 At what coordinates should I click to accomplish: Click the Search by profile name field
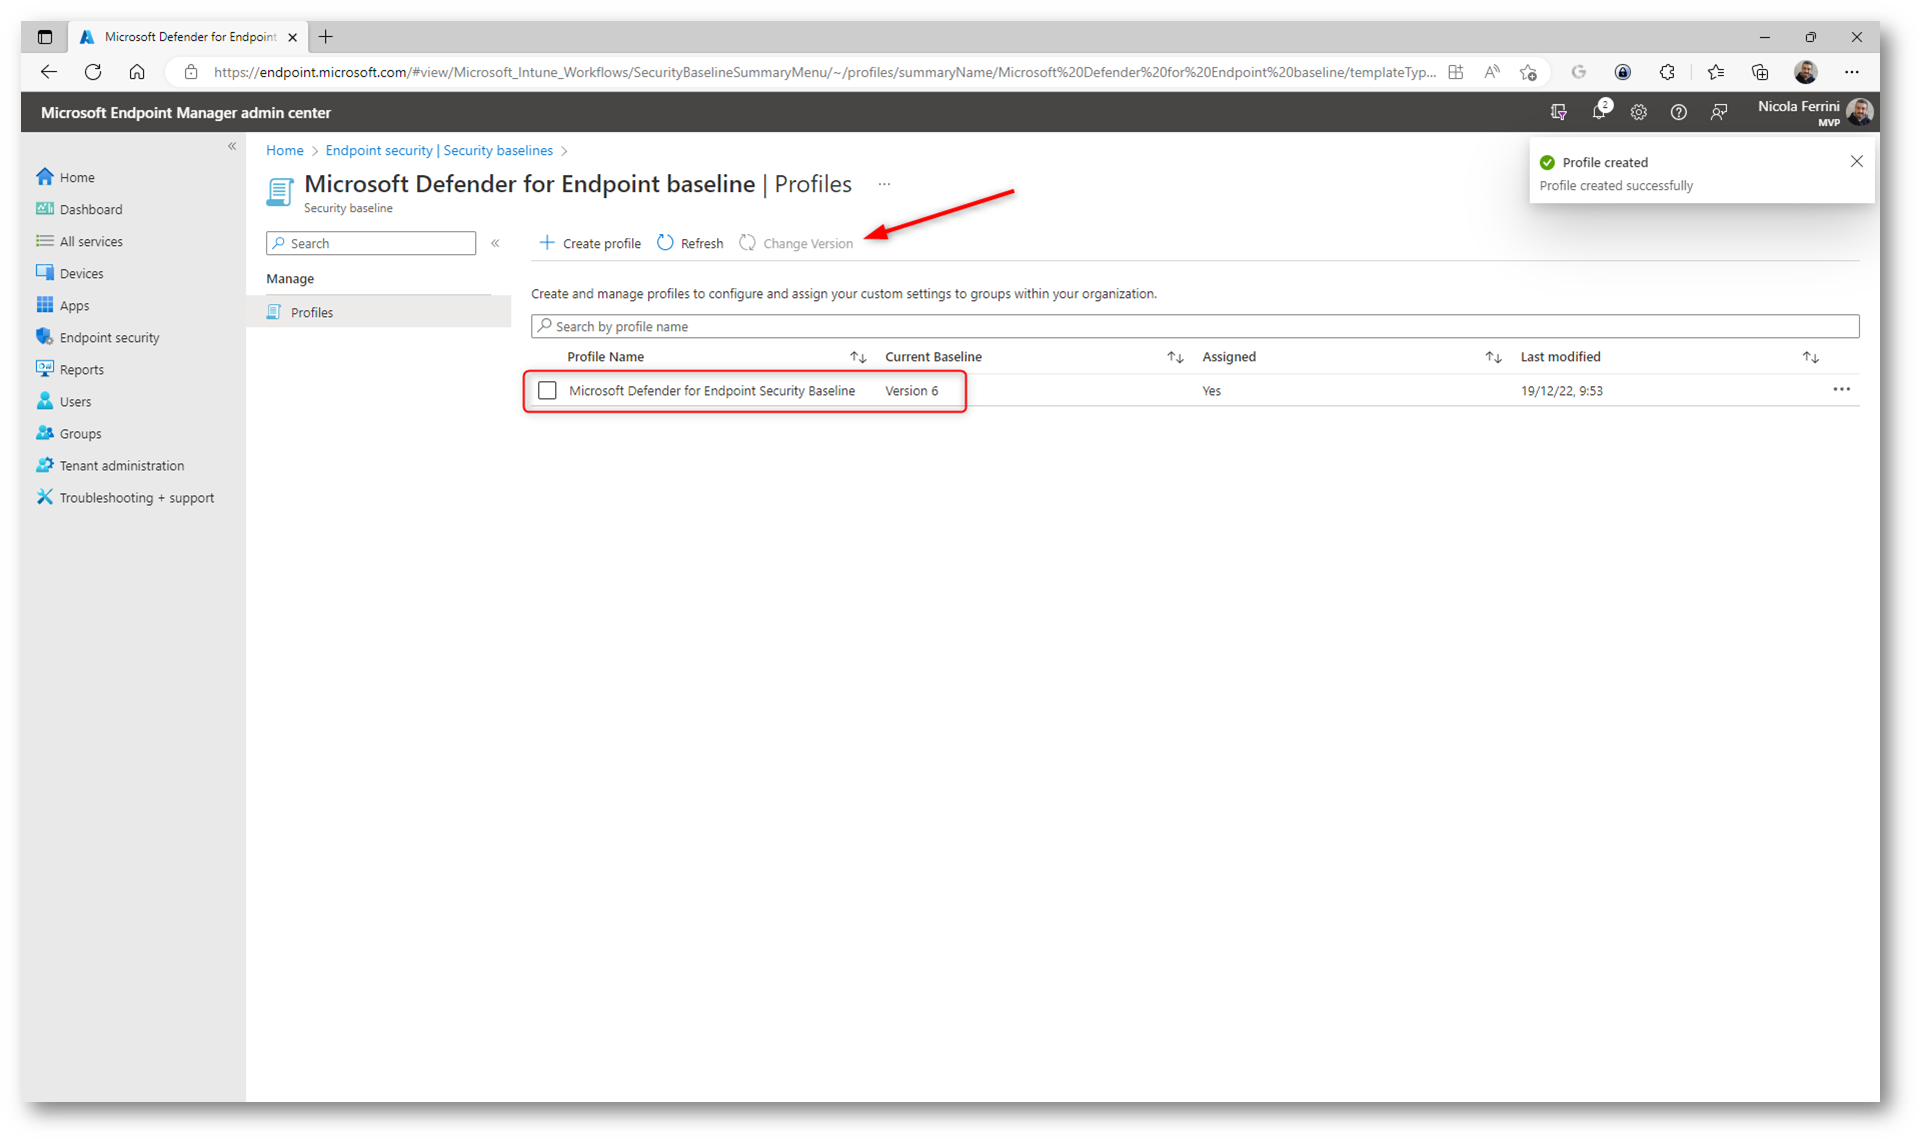pos(1194,327)
